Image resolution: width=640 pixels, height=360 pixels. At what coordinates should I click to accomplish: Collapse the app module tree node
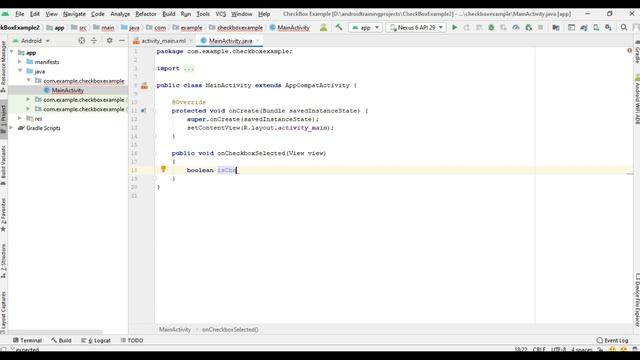[x=12, y=52]
